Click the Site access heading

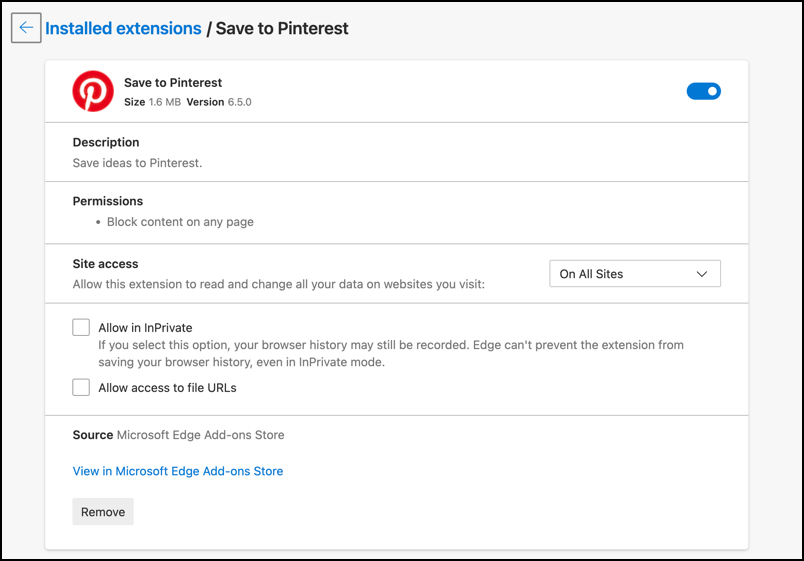[106, 264]
